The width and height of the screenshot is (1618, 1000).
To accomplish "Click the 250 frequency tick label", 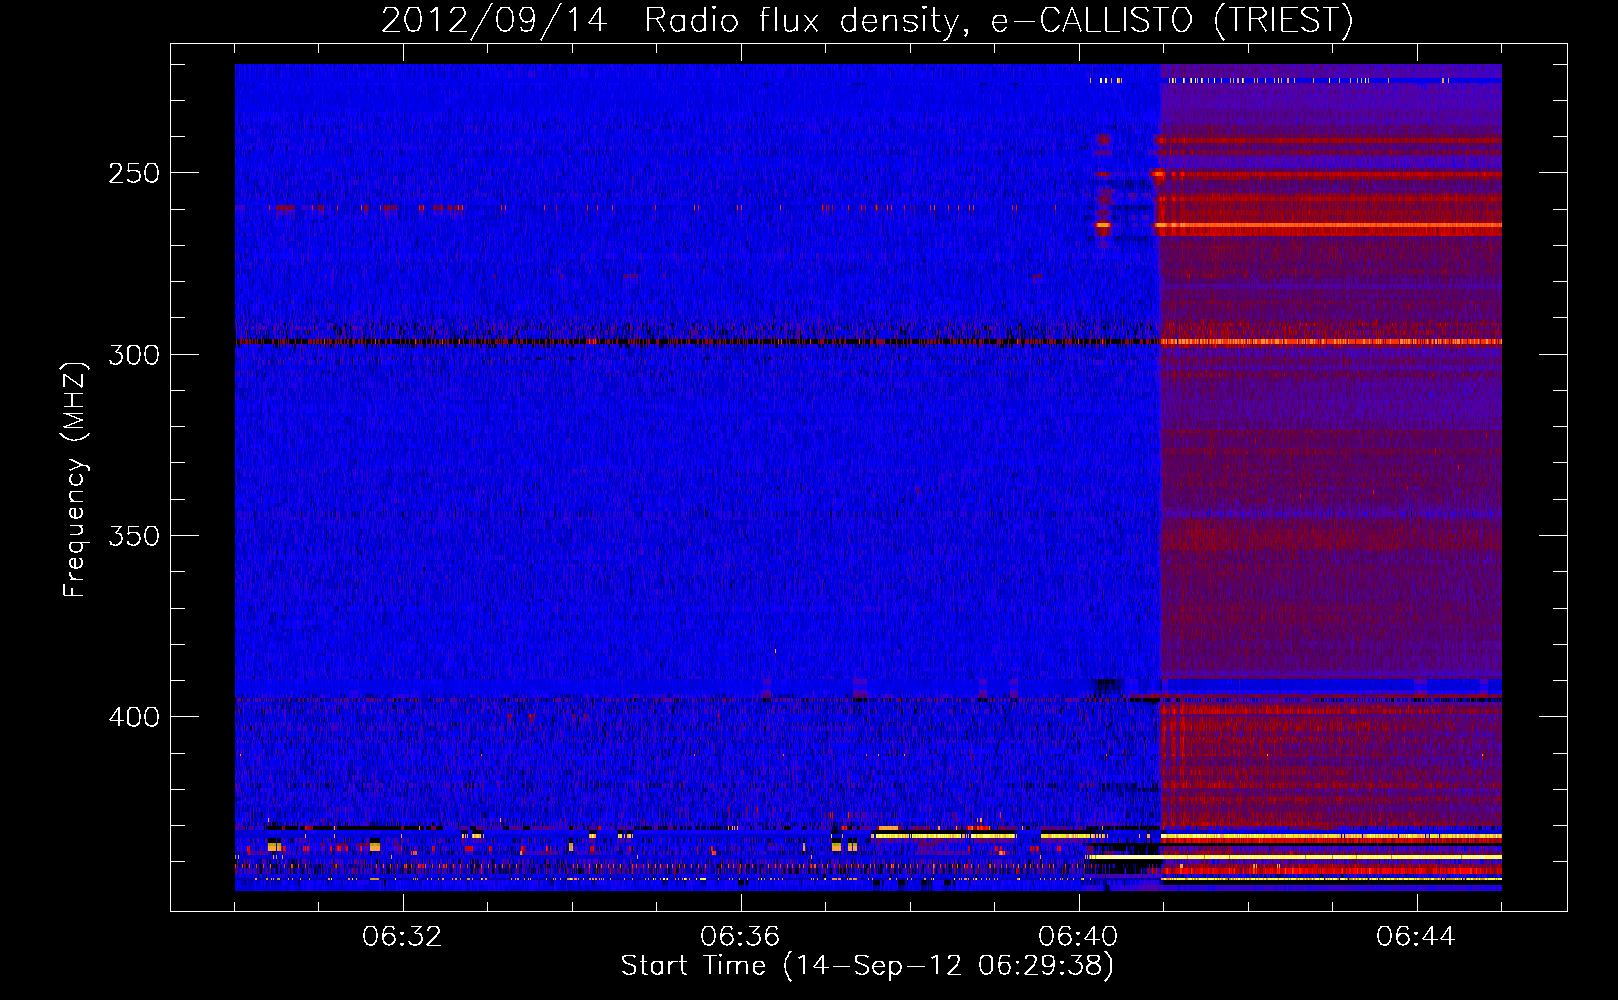I will pos(134,173).
